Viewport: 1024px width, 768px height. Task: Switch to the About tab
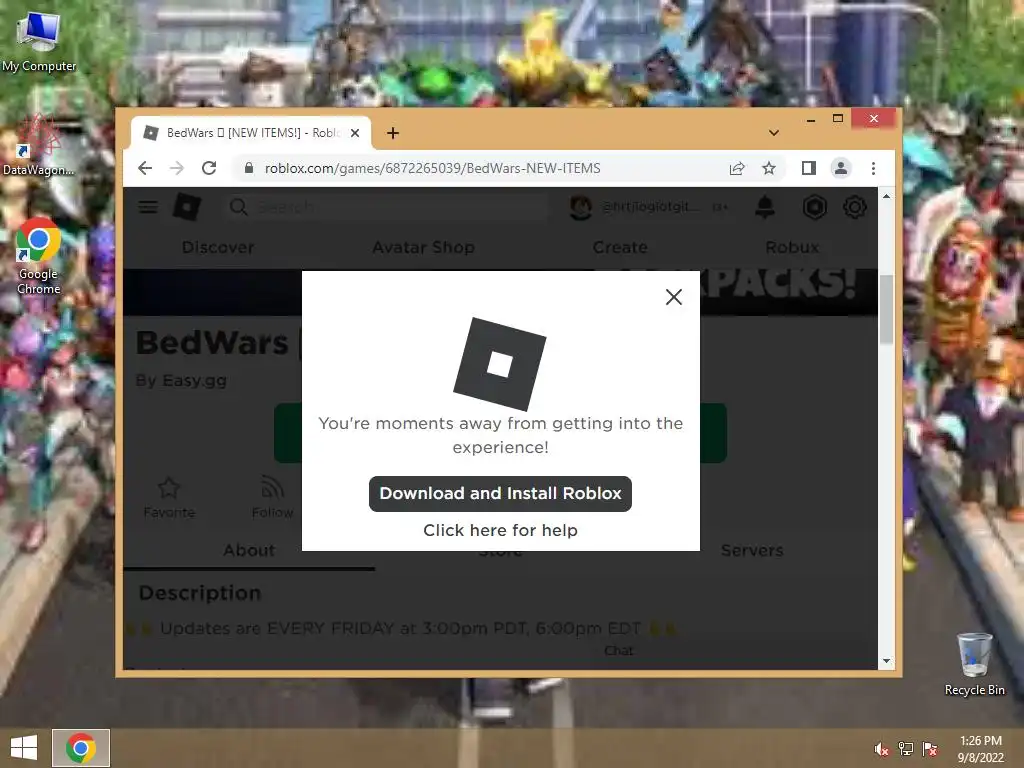[249, 551]
